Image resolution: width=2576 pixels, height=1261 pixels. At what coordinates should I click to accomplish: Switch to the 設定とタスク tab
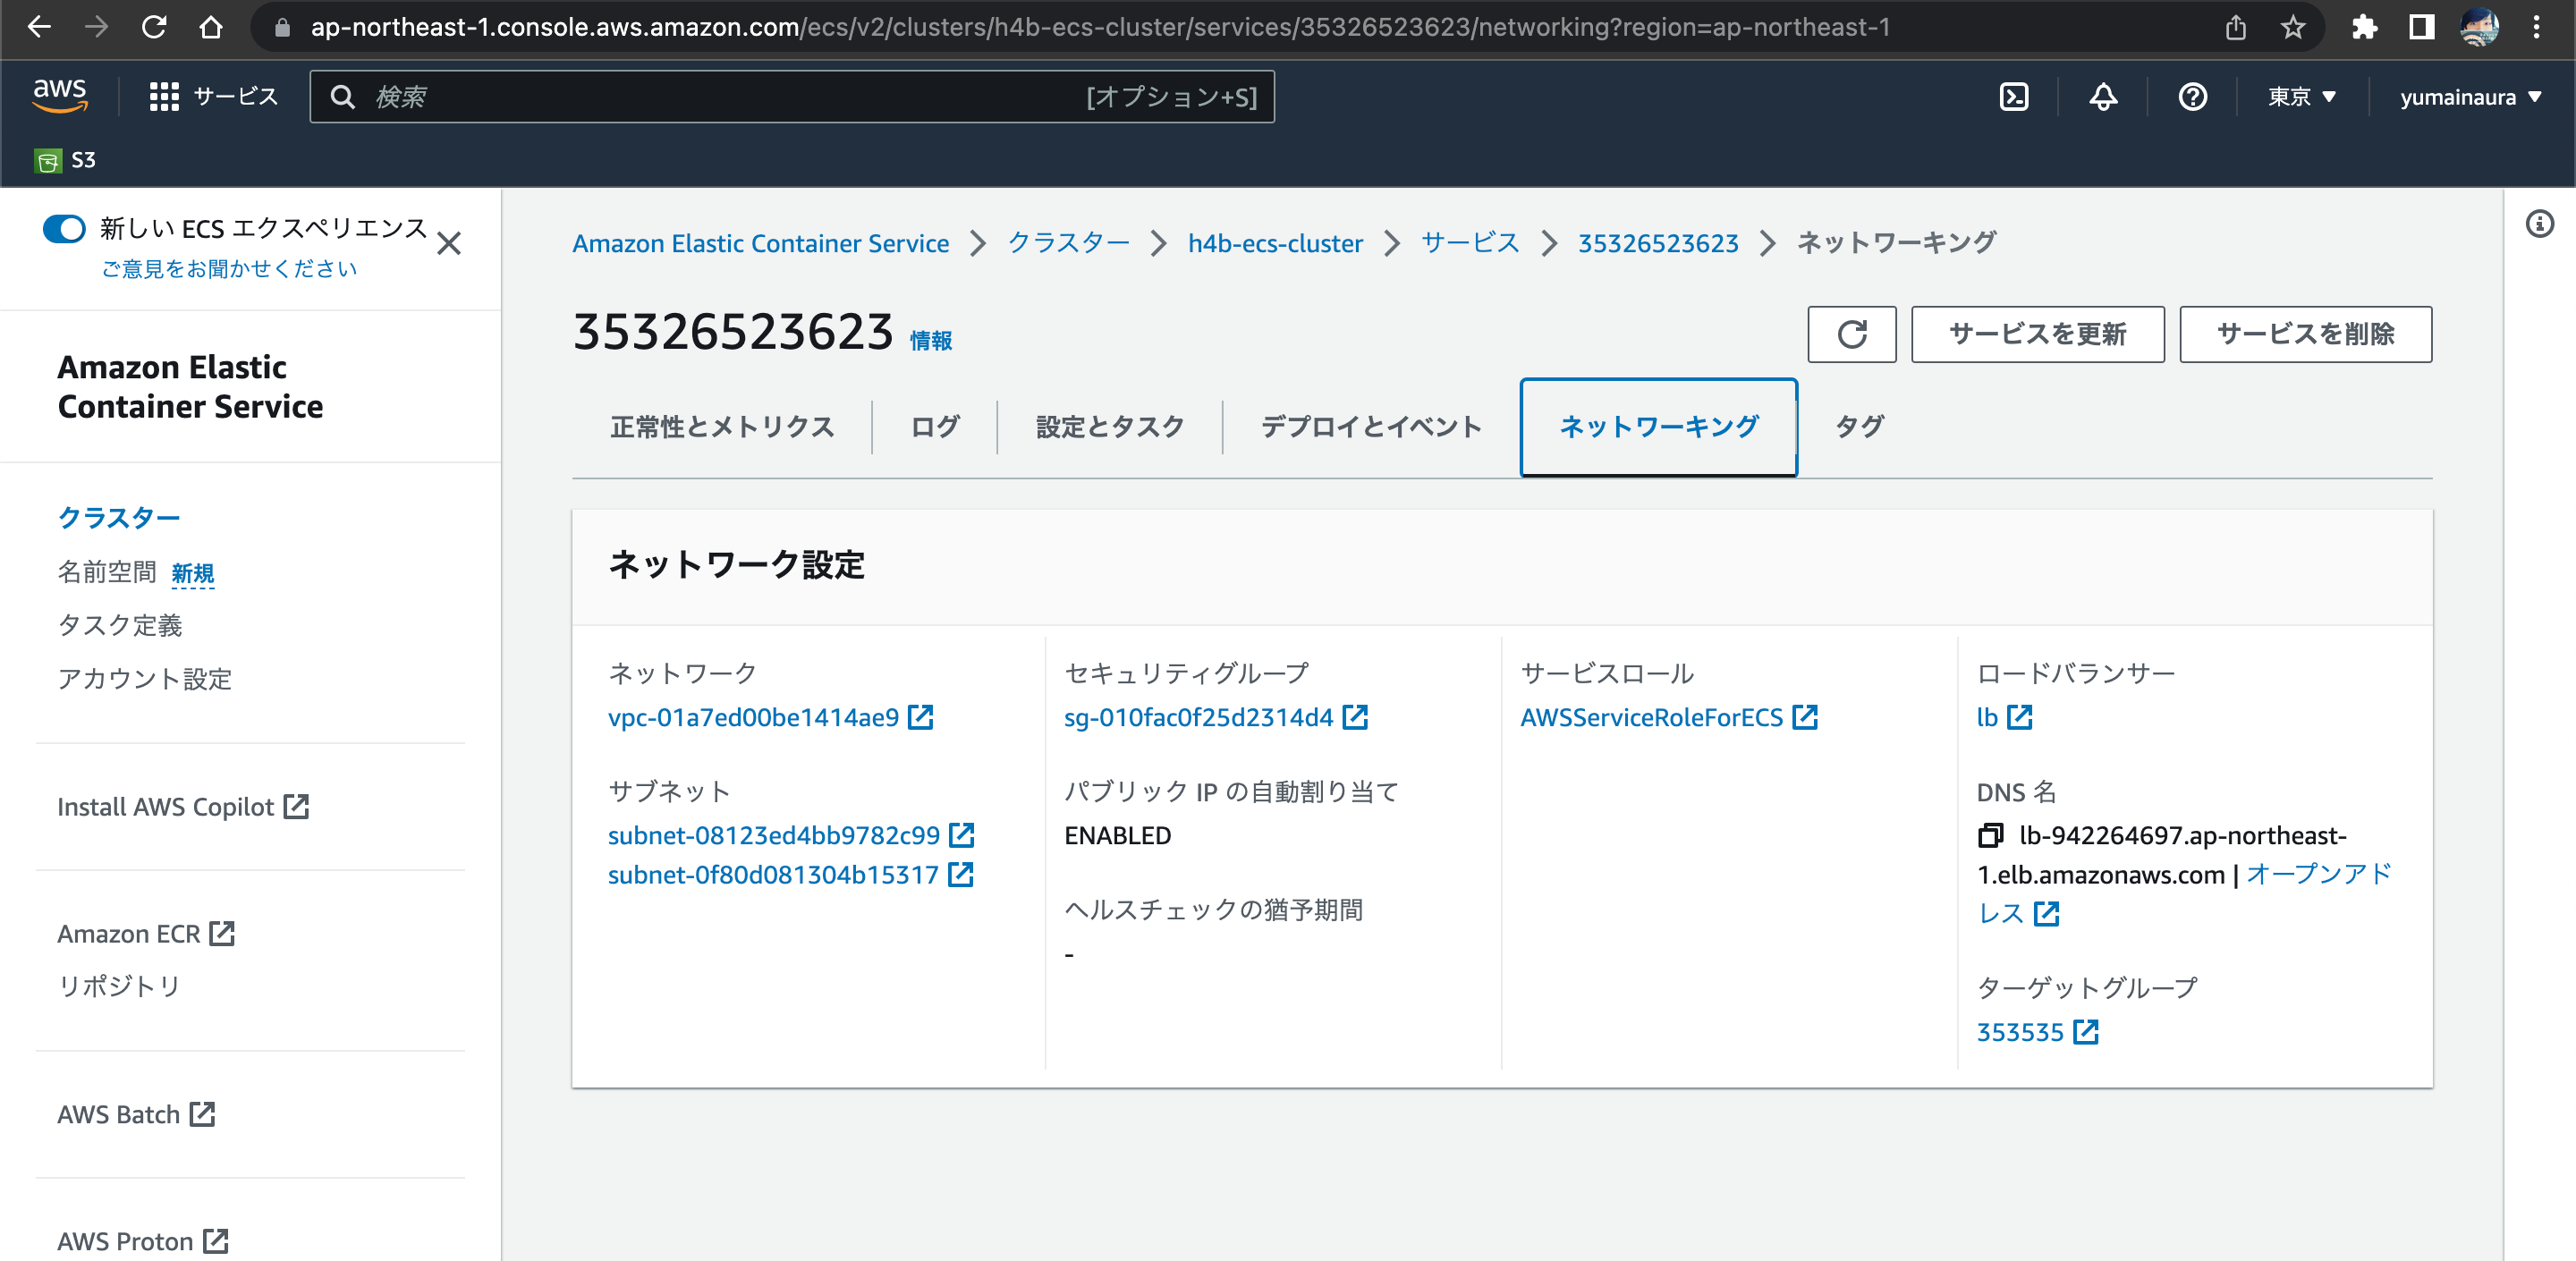pos(1110,427)
